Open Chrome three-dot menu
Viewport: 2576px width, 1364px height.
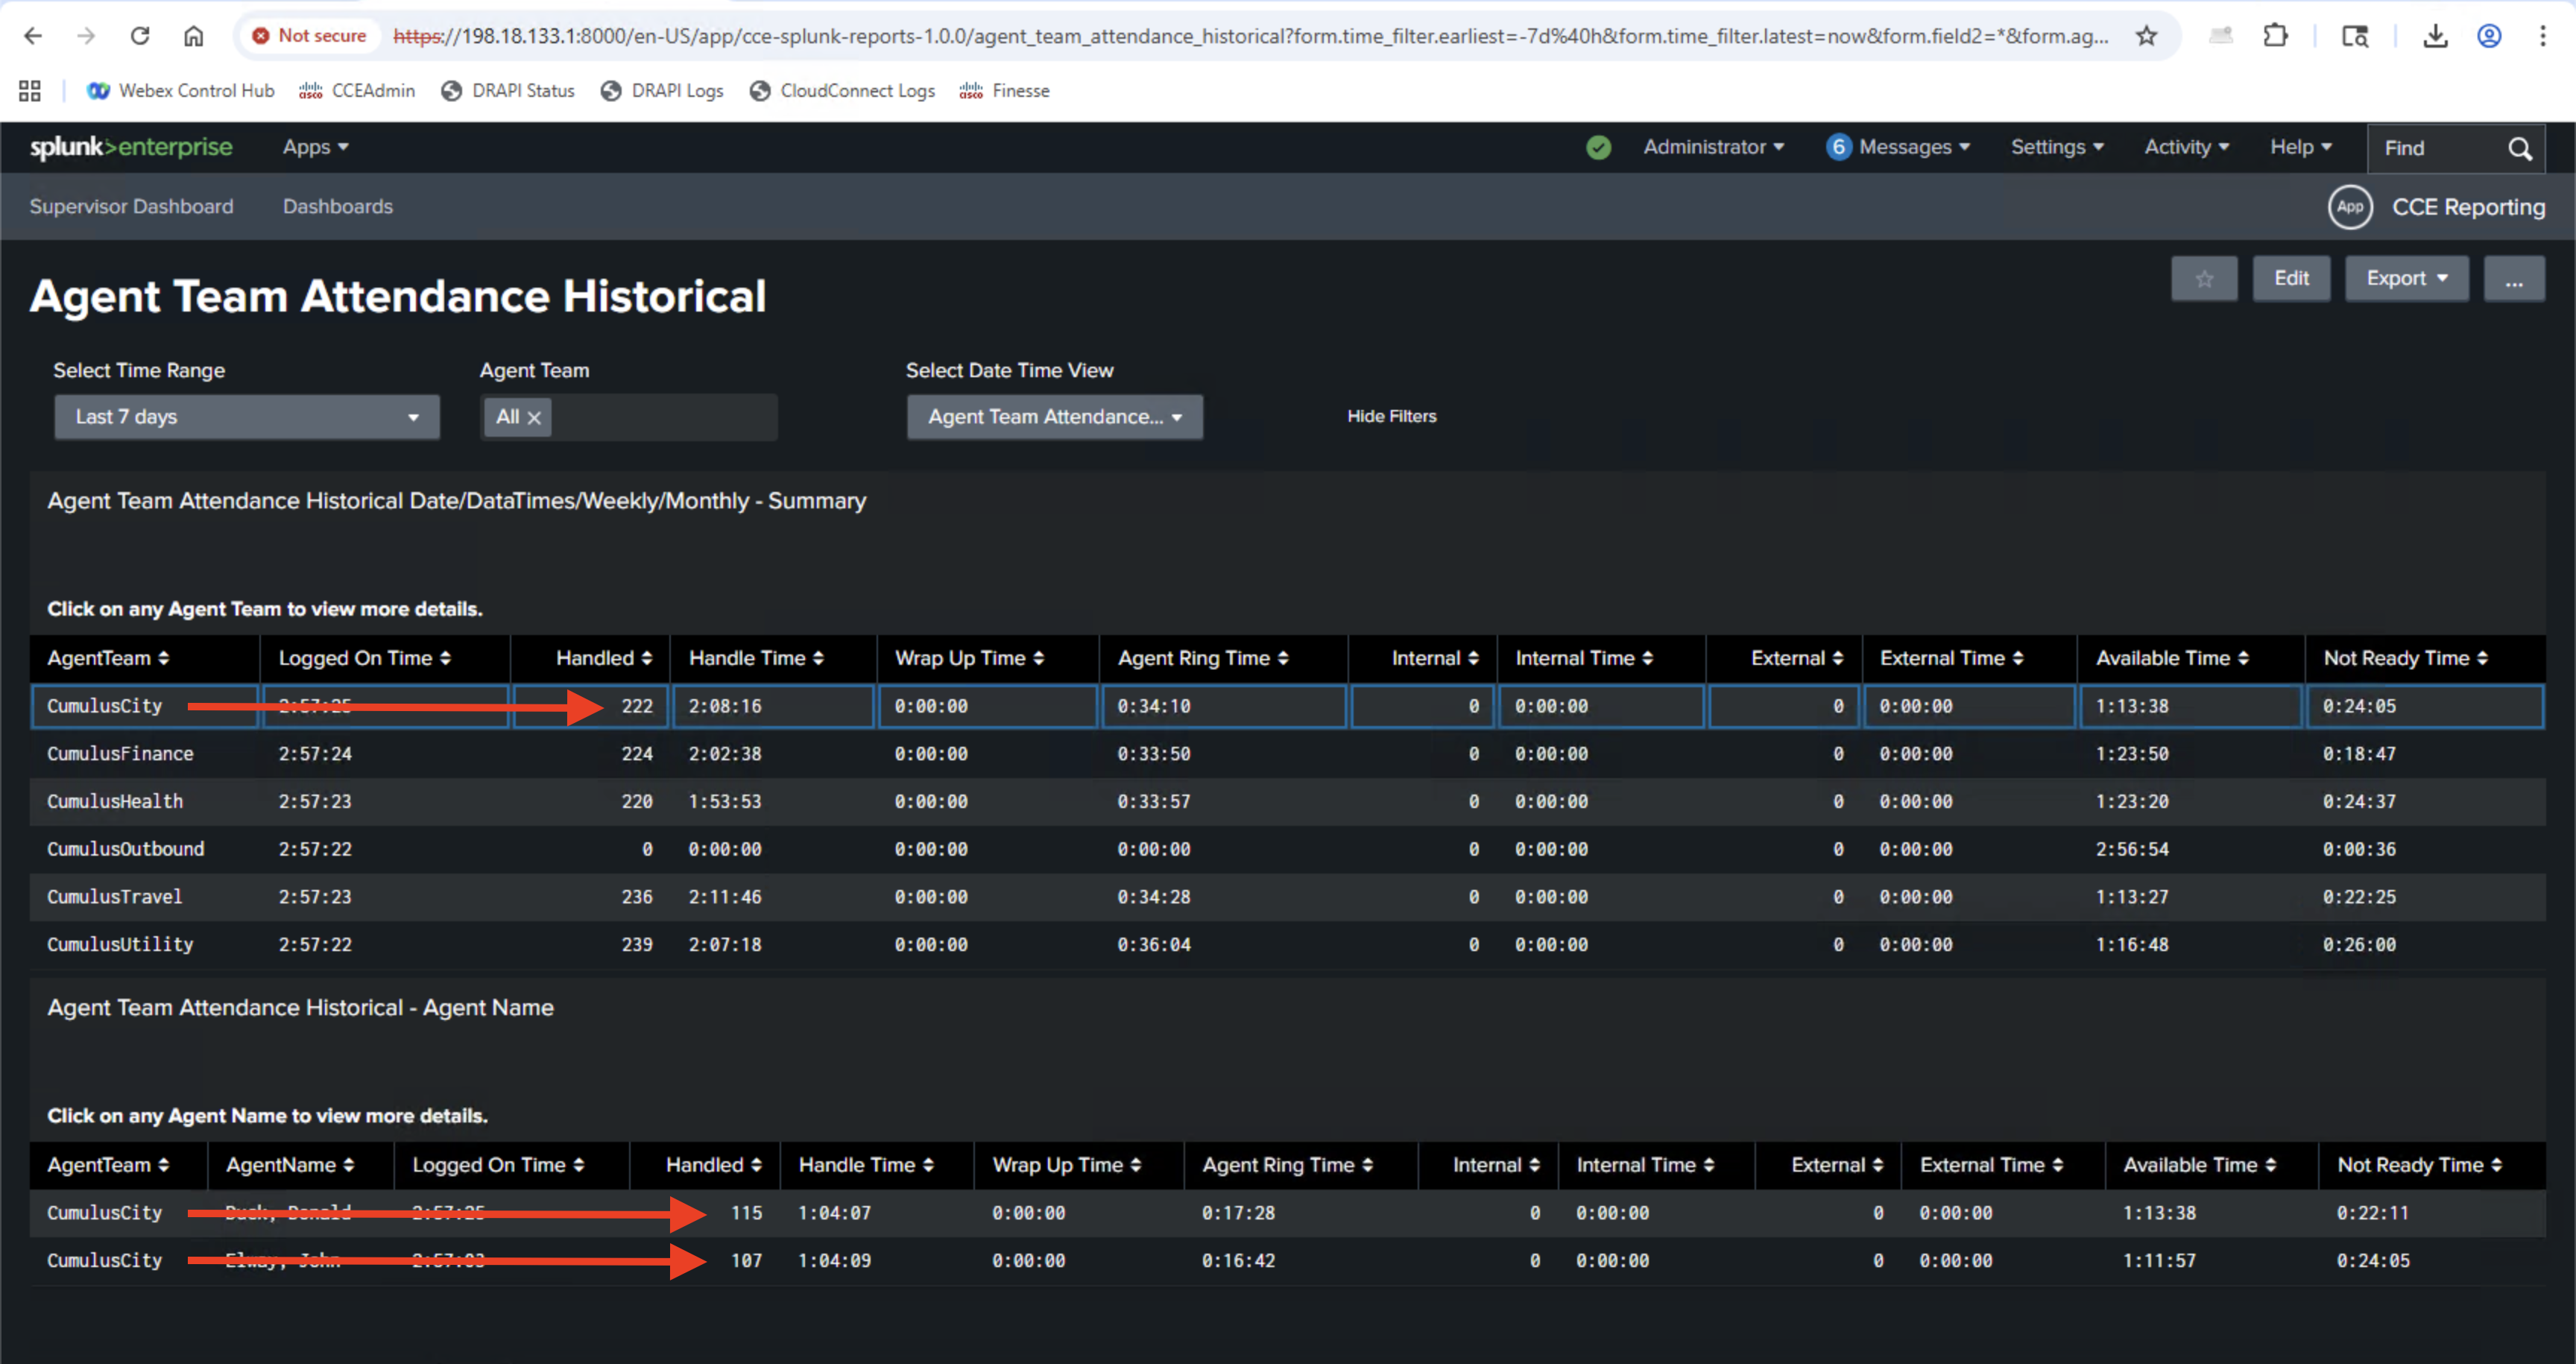(2542, 36)
